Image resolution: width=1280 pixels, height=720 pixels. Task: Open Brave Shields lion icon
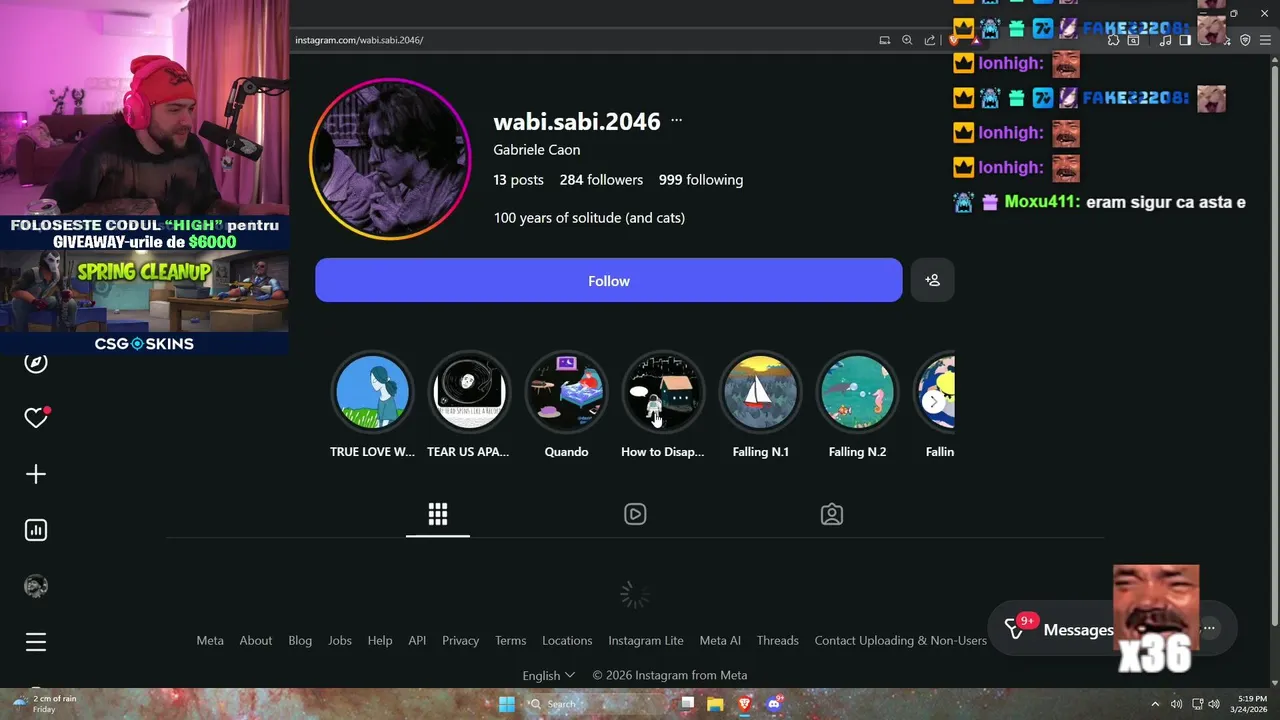[954, 40]
